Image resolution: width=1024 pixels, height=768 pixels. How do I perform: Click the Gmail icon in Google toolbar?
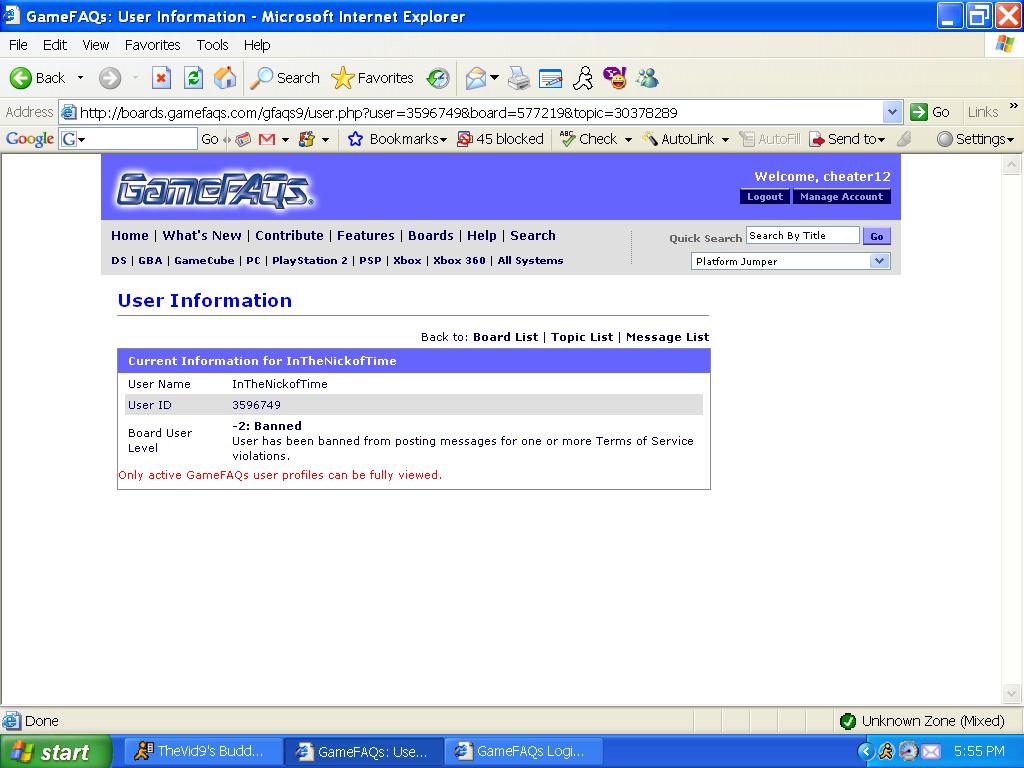click(x=267, y=139)
